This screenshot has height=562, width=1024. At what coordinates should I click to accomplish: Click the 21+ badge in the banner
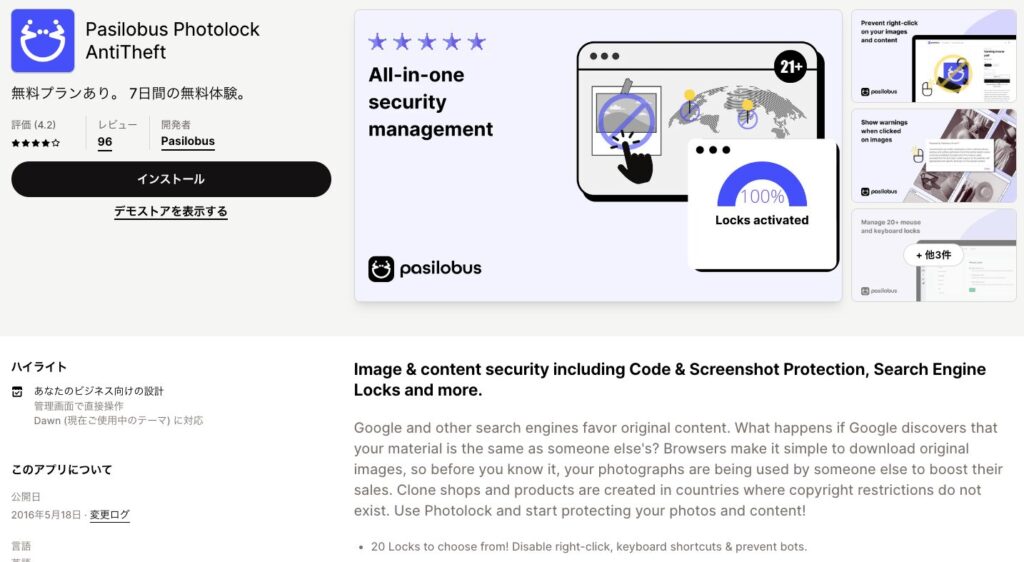pos(790,67)
